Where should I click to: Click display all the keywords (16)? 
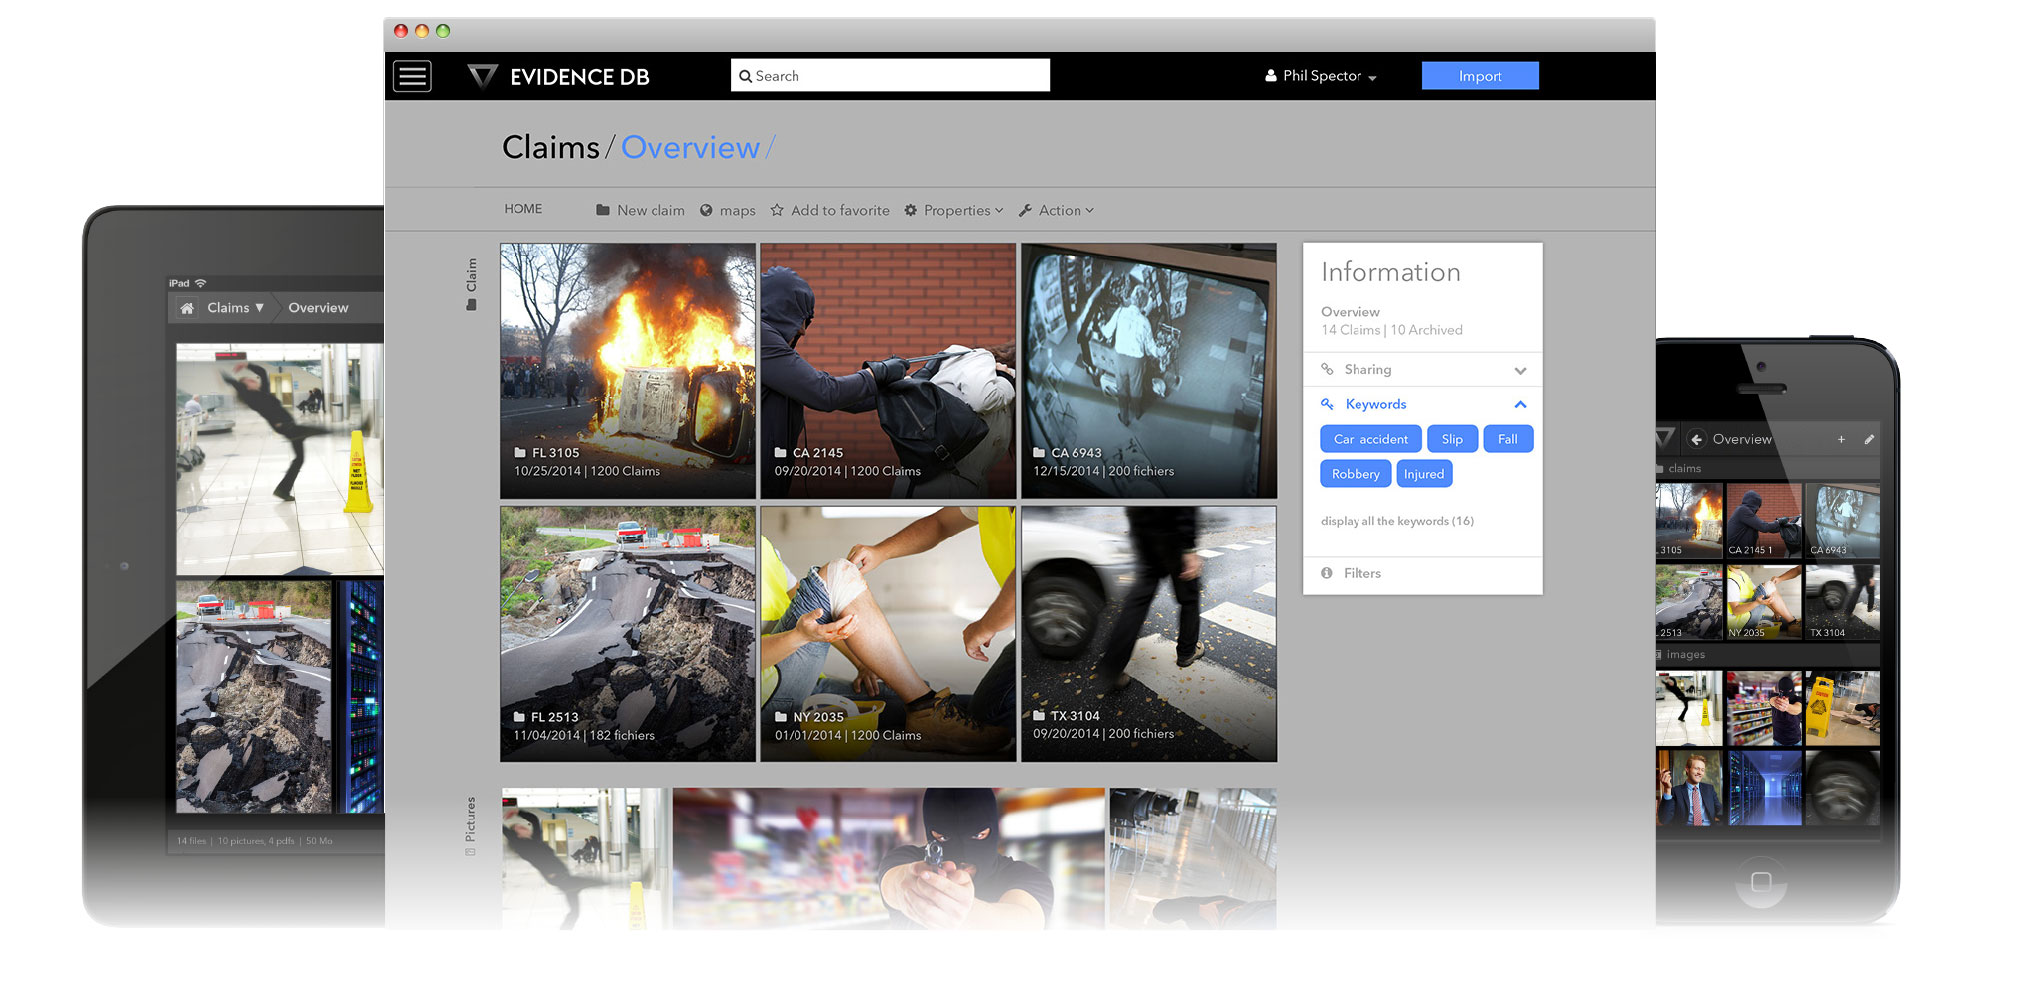coord(1397,521)
